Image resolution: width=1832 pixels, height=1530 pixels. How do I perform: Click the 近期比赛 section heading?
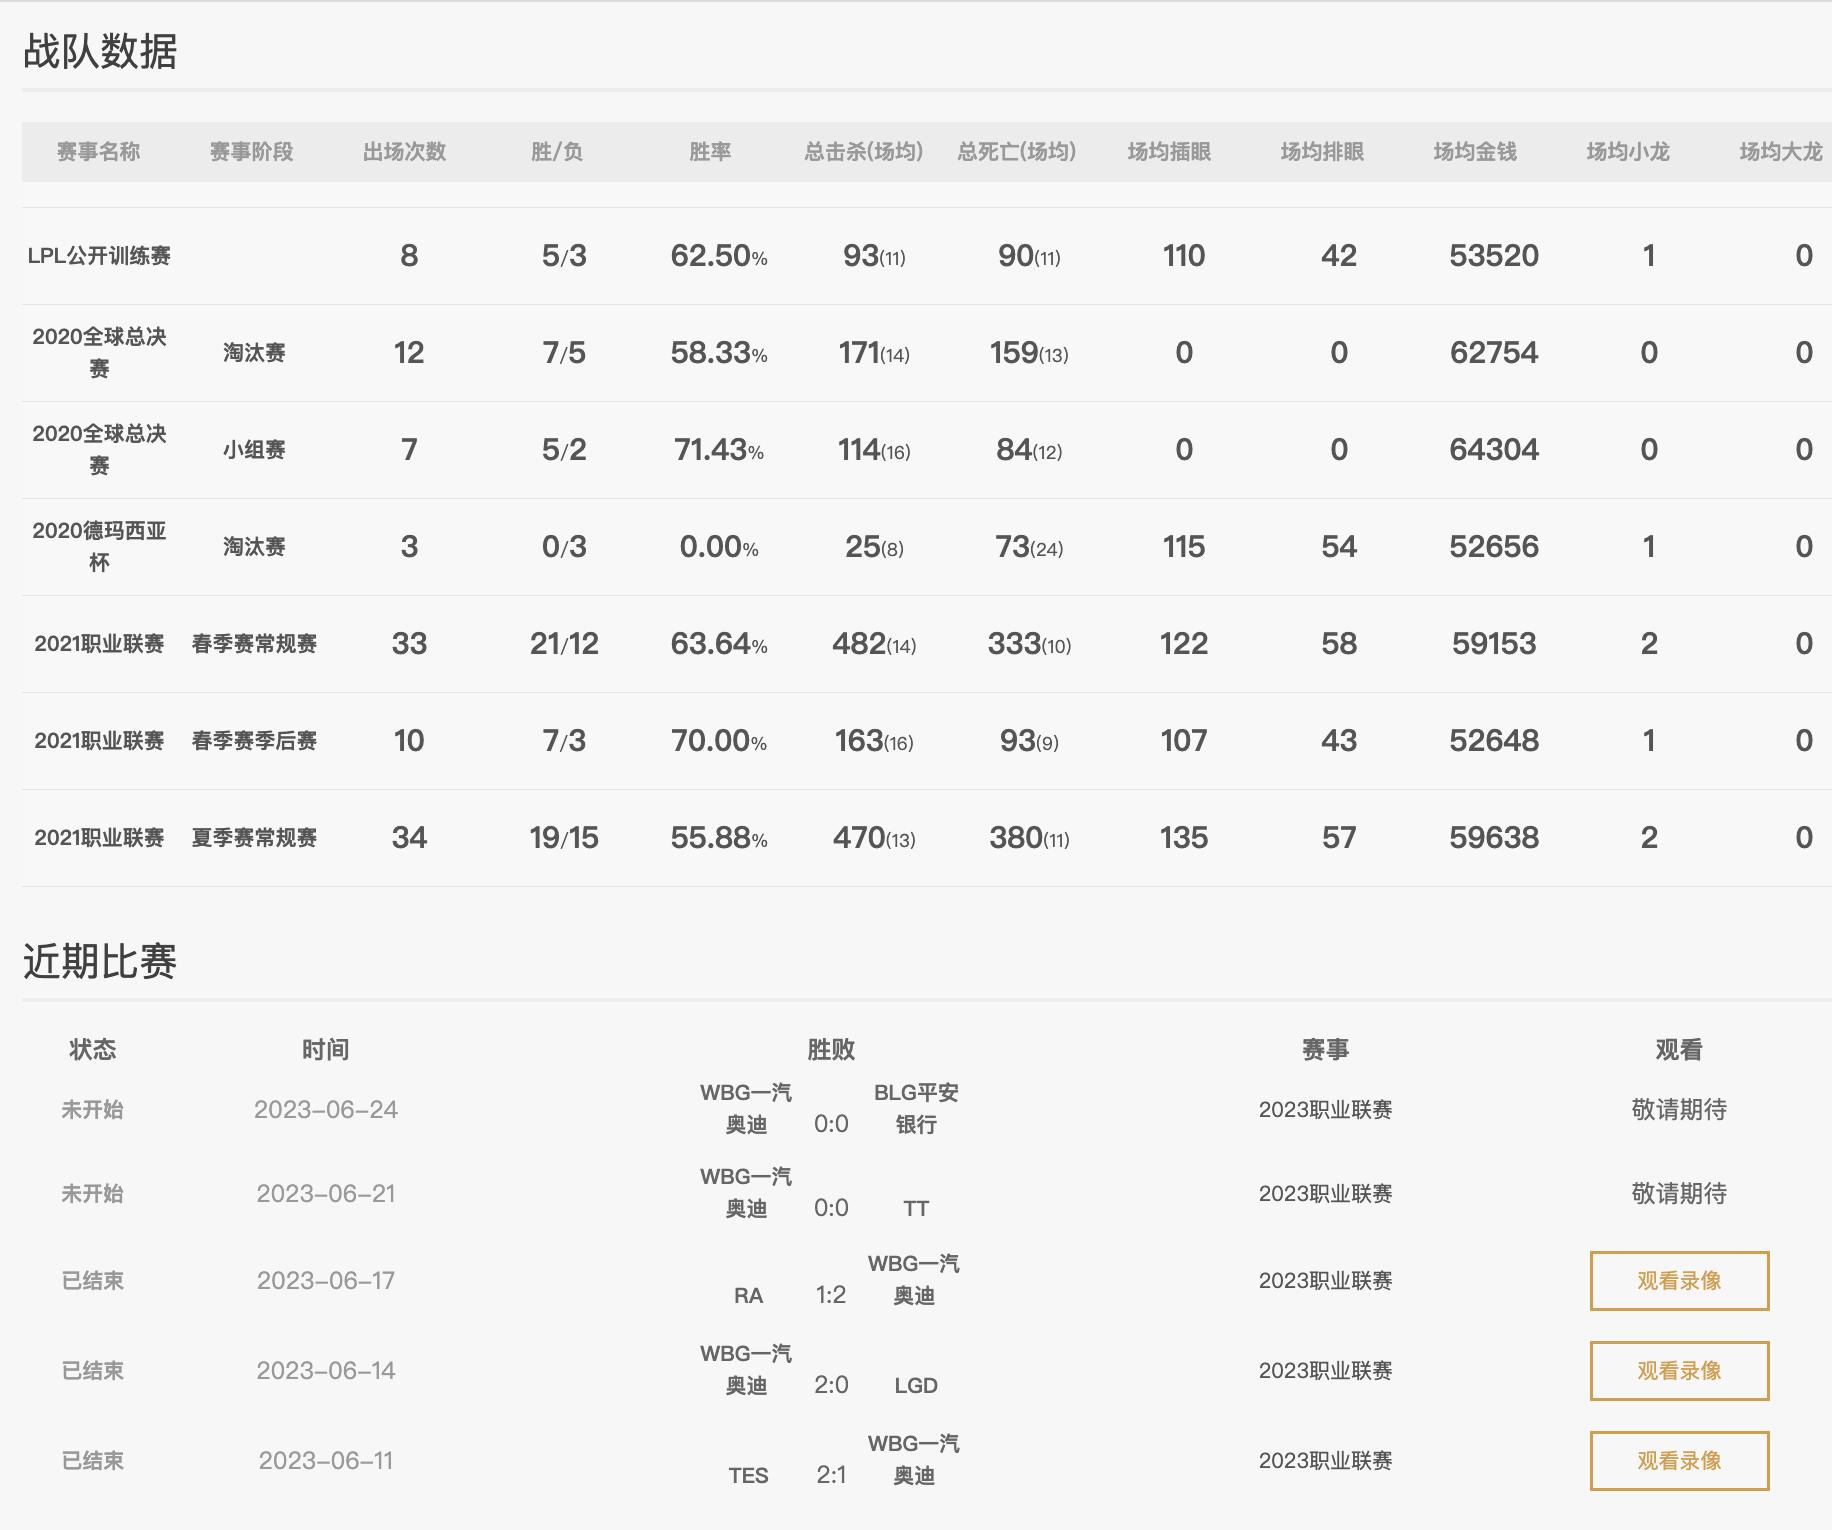tap(100, 962)
